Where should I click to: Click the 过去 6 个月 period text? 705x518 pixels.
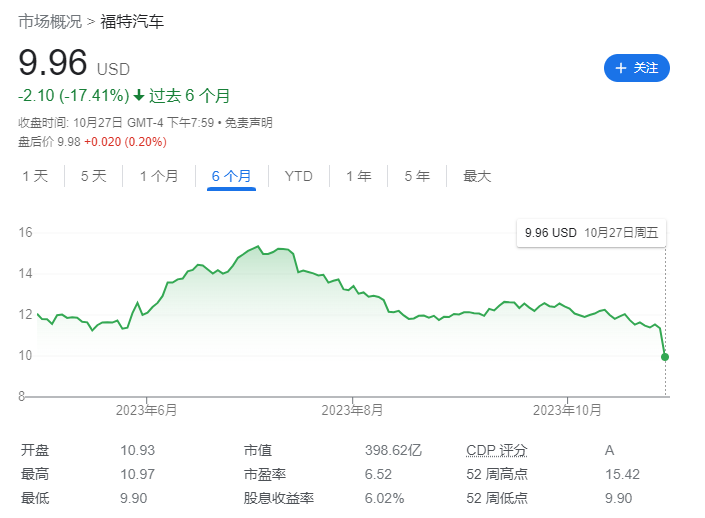189,95
